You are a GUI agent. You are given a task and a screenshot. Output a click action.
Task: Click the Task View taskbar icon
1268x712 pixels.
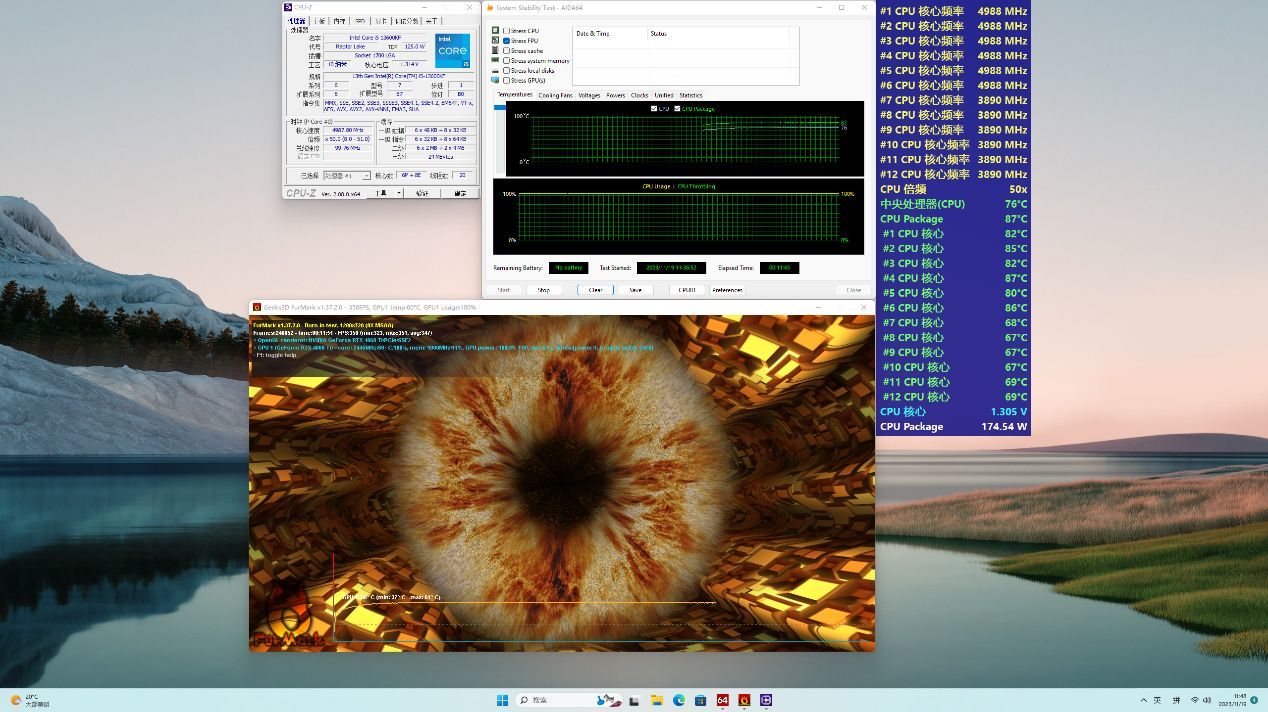(635, 700)
